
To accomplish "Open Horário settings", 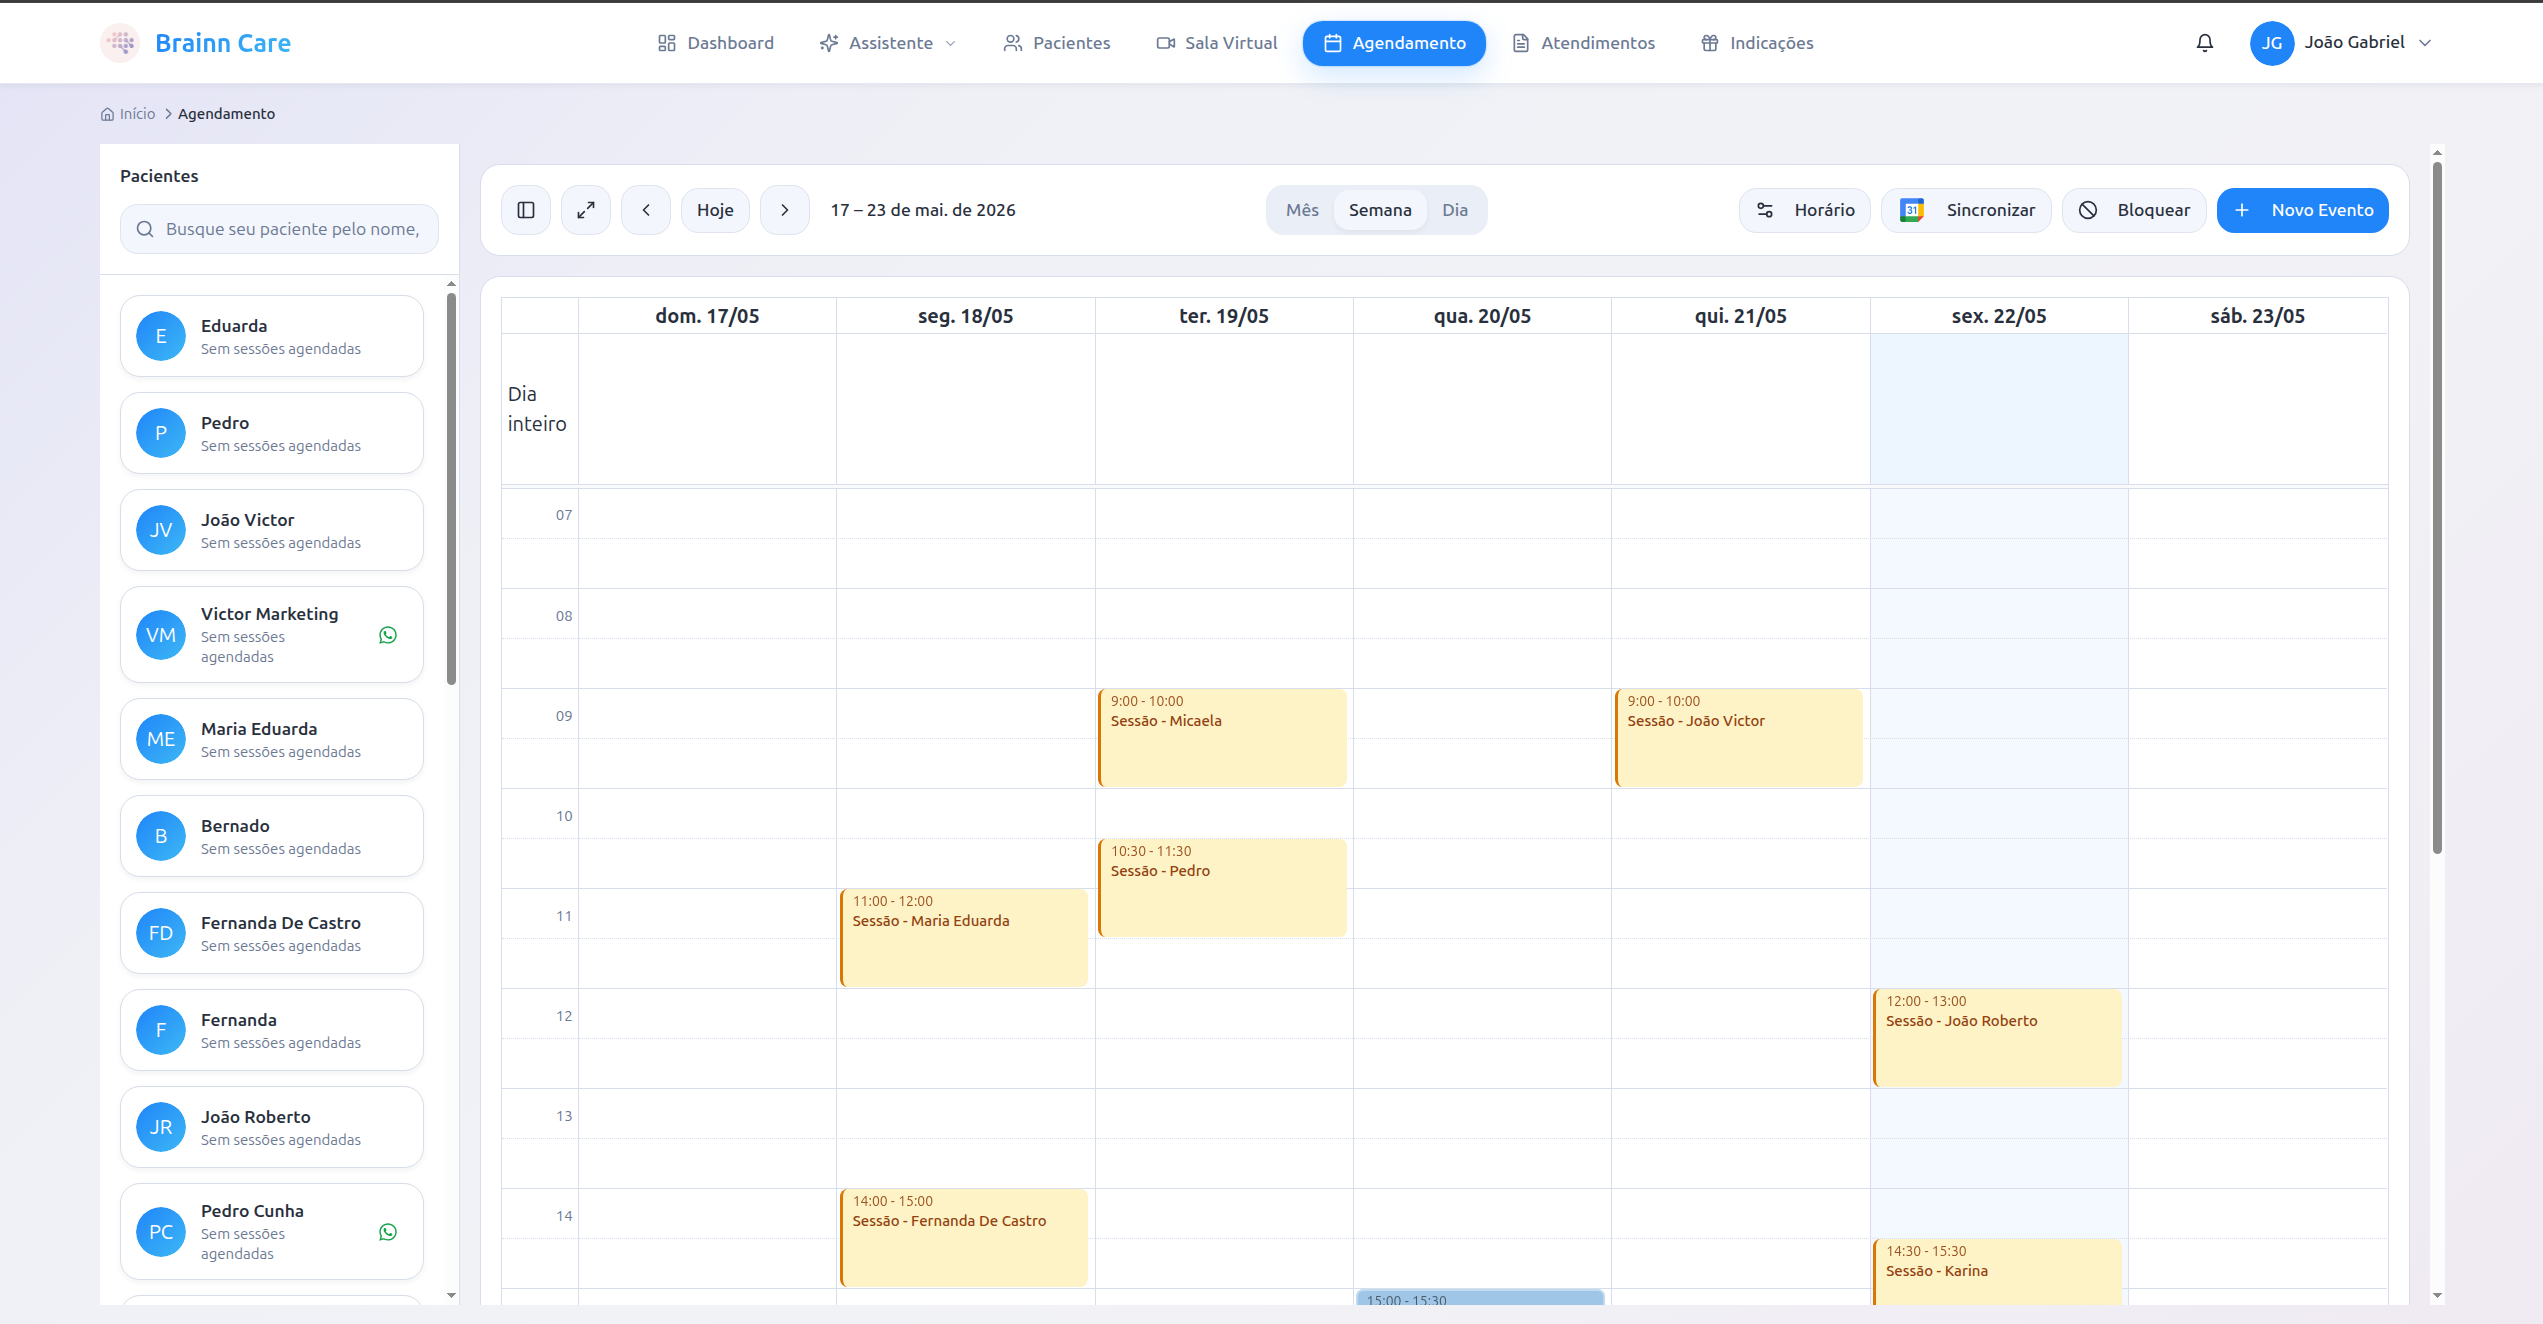I will [x=1805, y=210].
